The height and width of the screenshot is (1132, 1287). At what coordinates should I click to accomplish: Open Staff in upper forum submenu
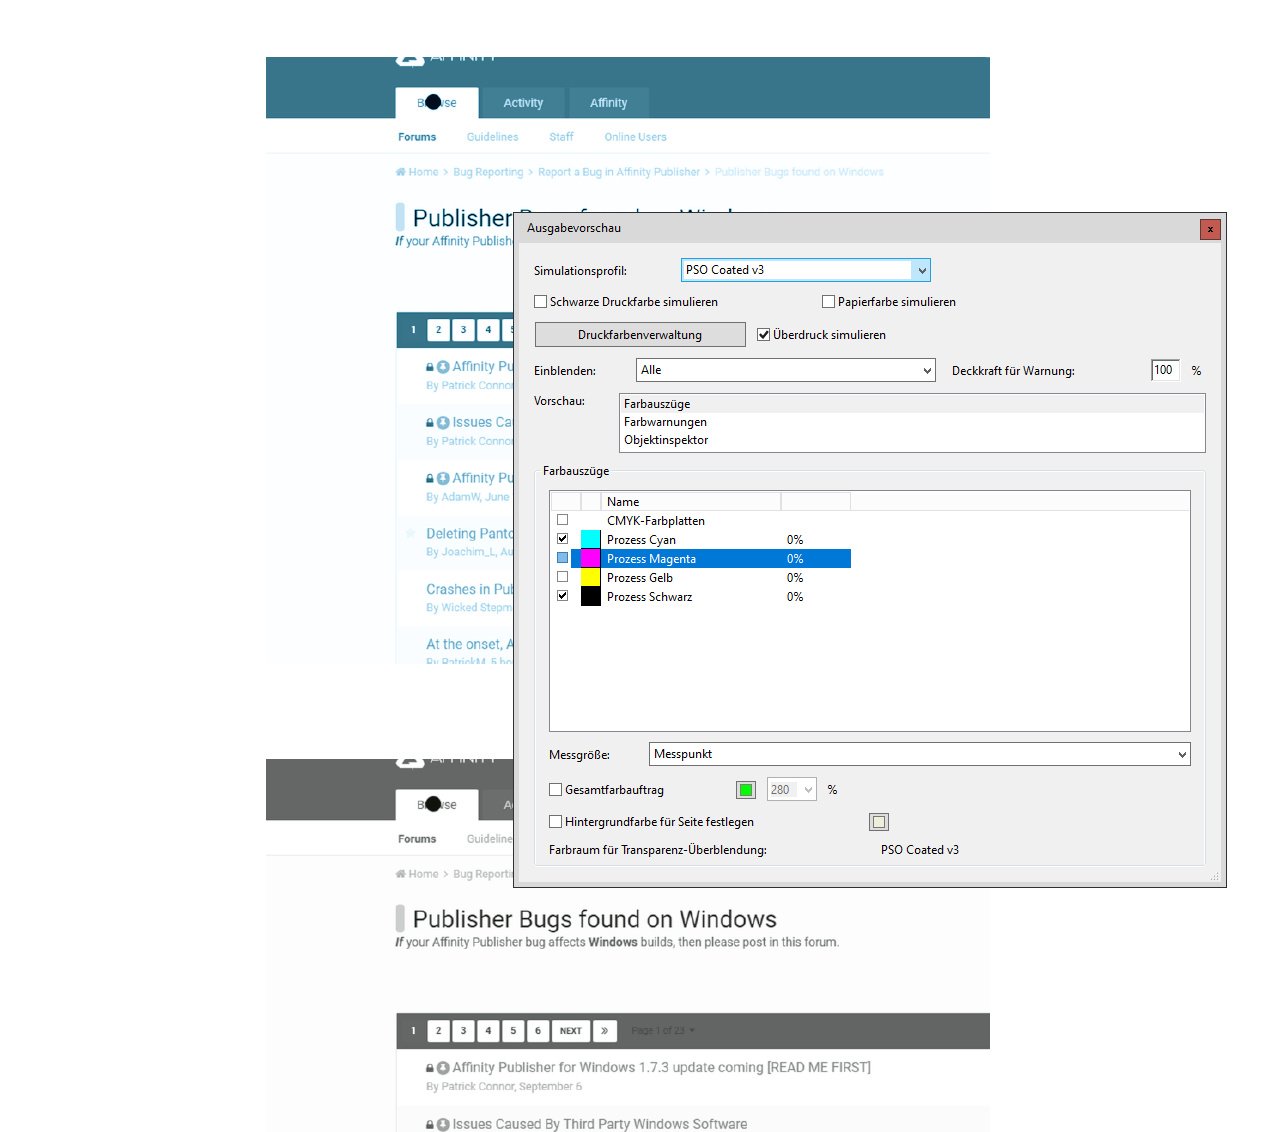[x=561, y=137]
